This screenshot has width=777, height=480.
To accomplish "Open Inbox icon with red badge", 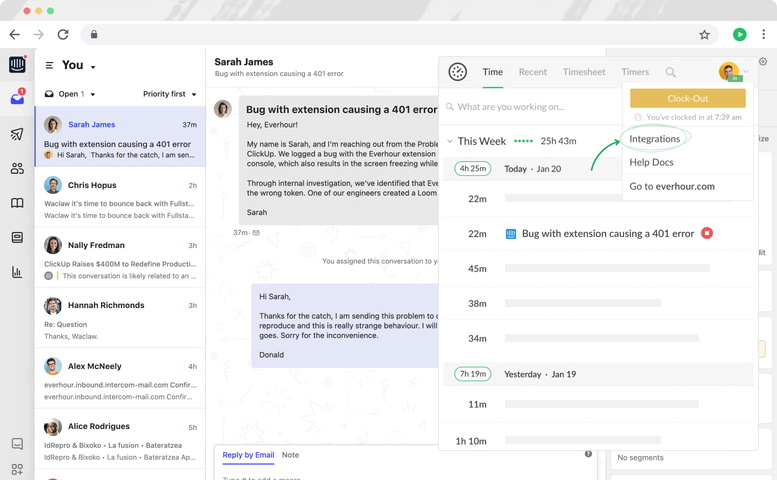I will pyautogui.click(x=17, y=98).
